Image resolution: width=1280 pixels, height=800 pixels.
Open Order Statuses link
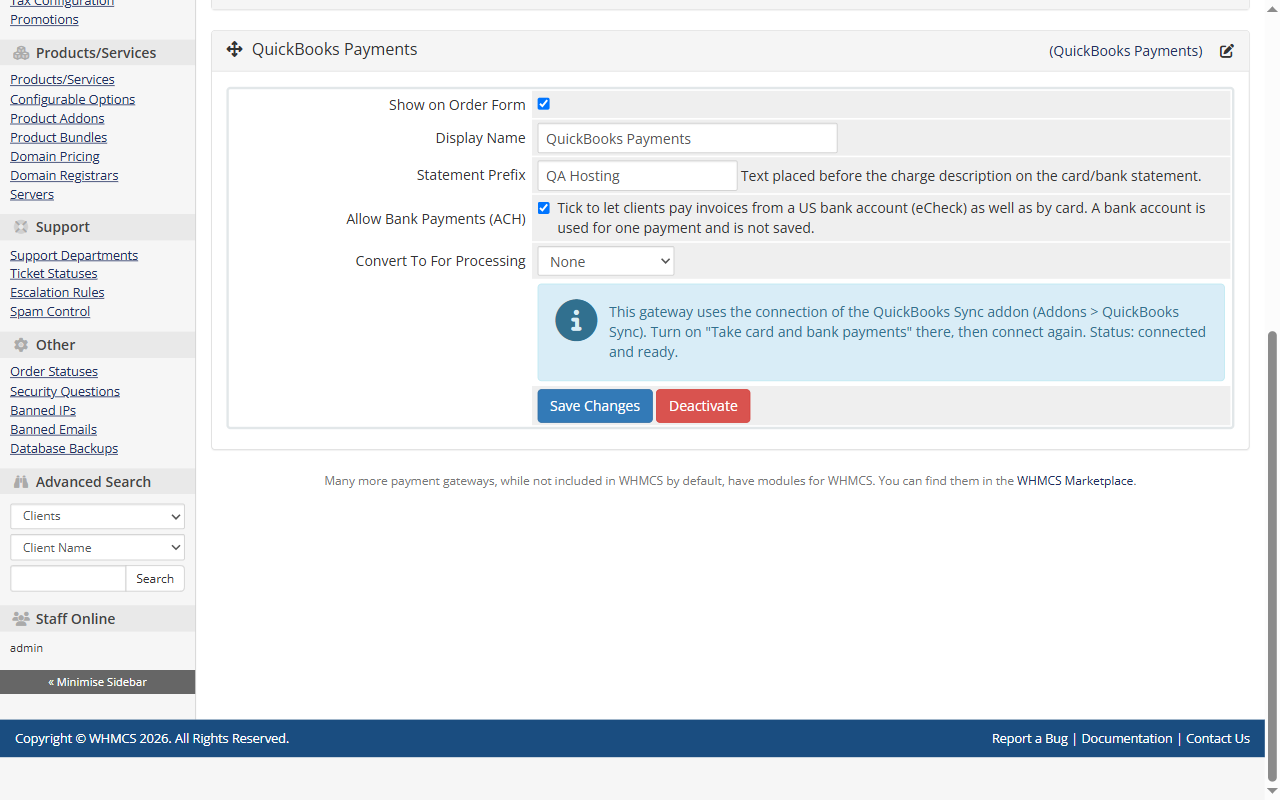pyautogui.click(x=54, y=371)
